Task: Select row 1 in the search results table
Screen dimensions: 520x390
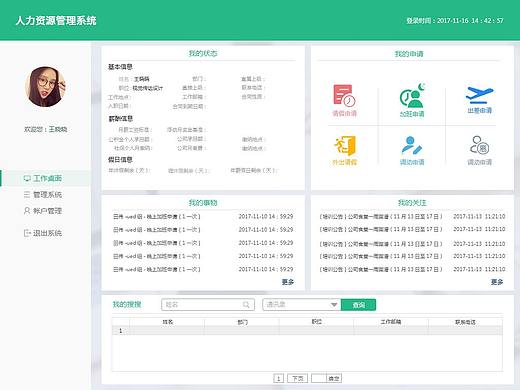Action: coord(307,331)
